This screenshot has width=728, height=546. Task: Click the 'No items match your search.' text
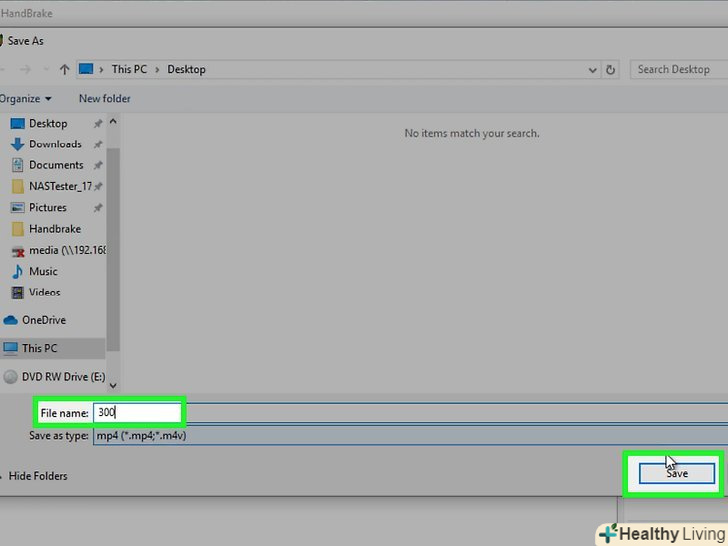(472, 134)
